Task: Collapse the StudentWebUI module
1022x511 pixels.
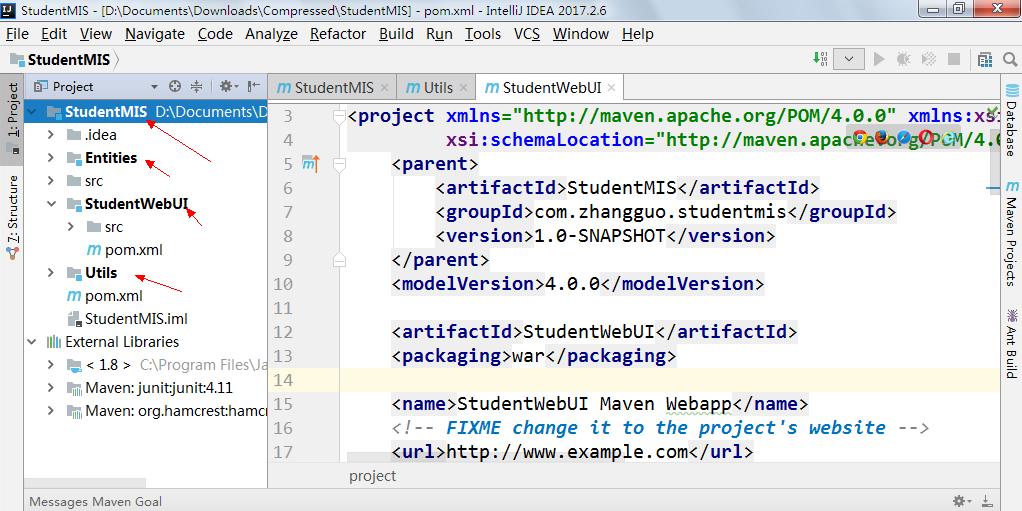Action: pyautogui.click(x=51, y=203)
